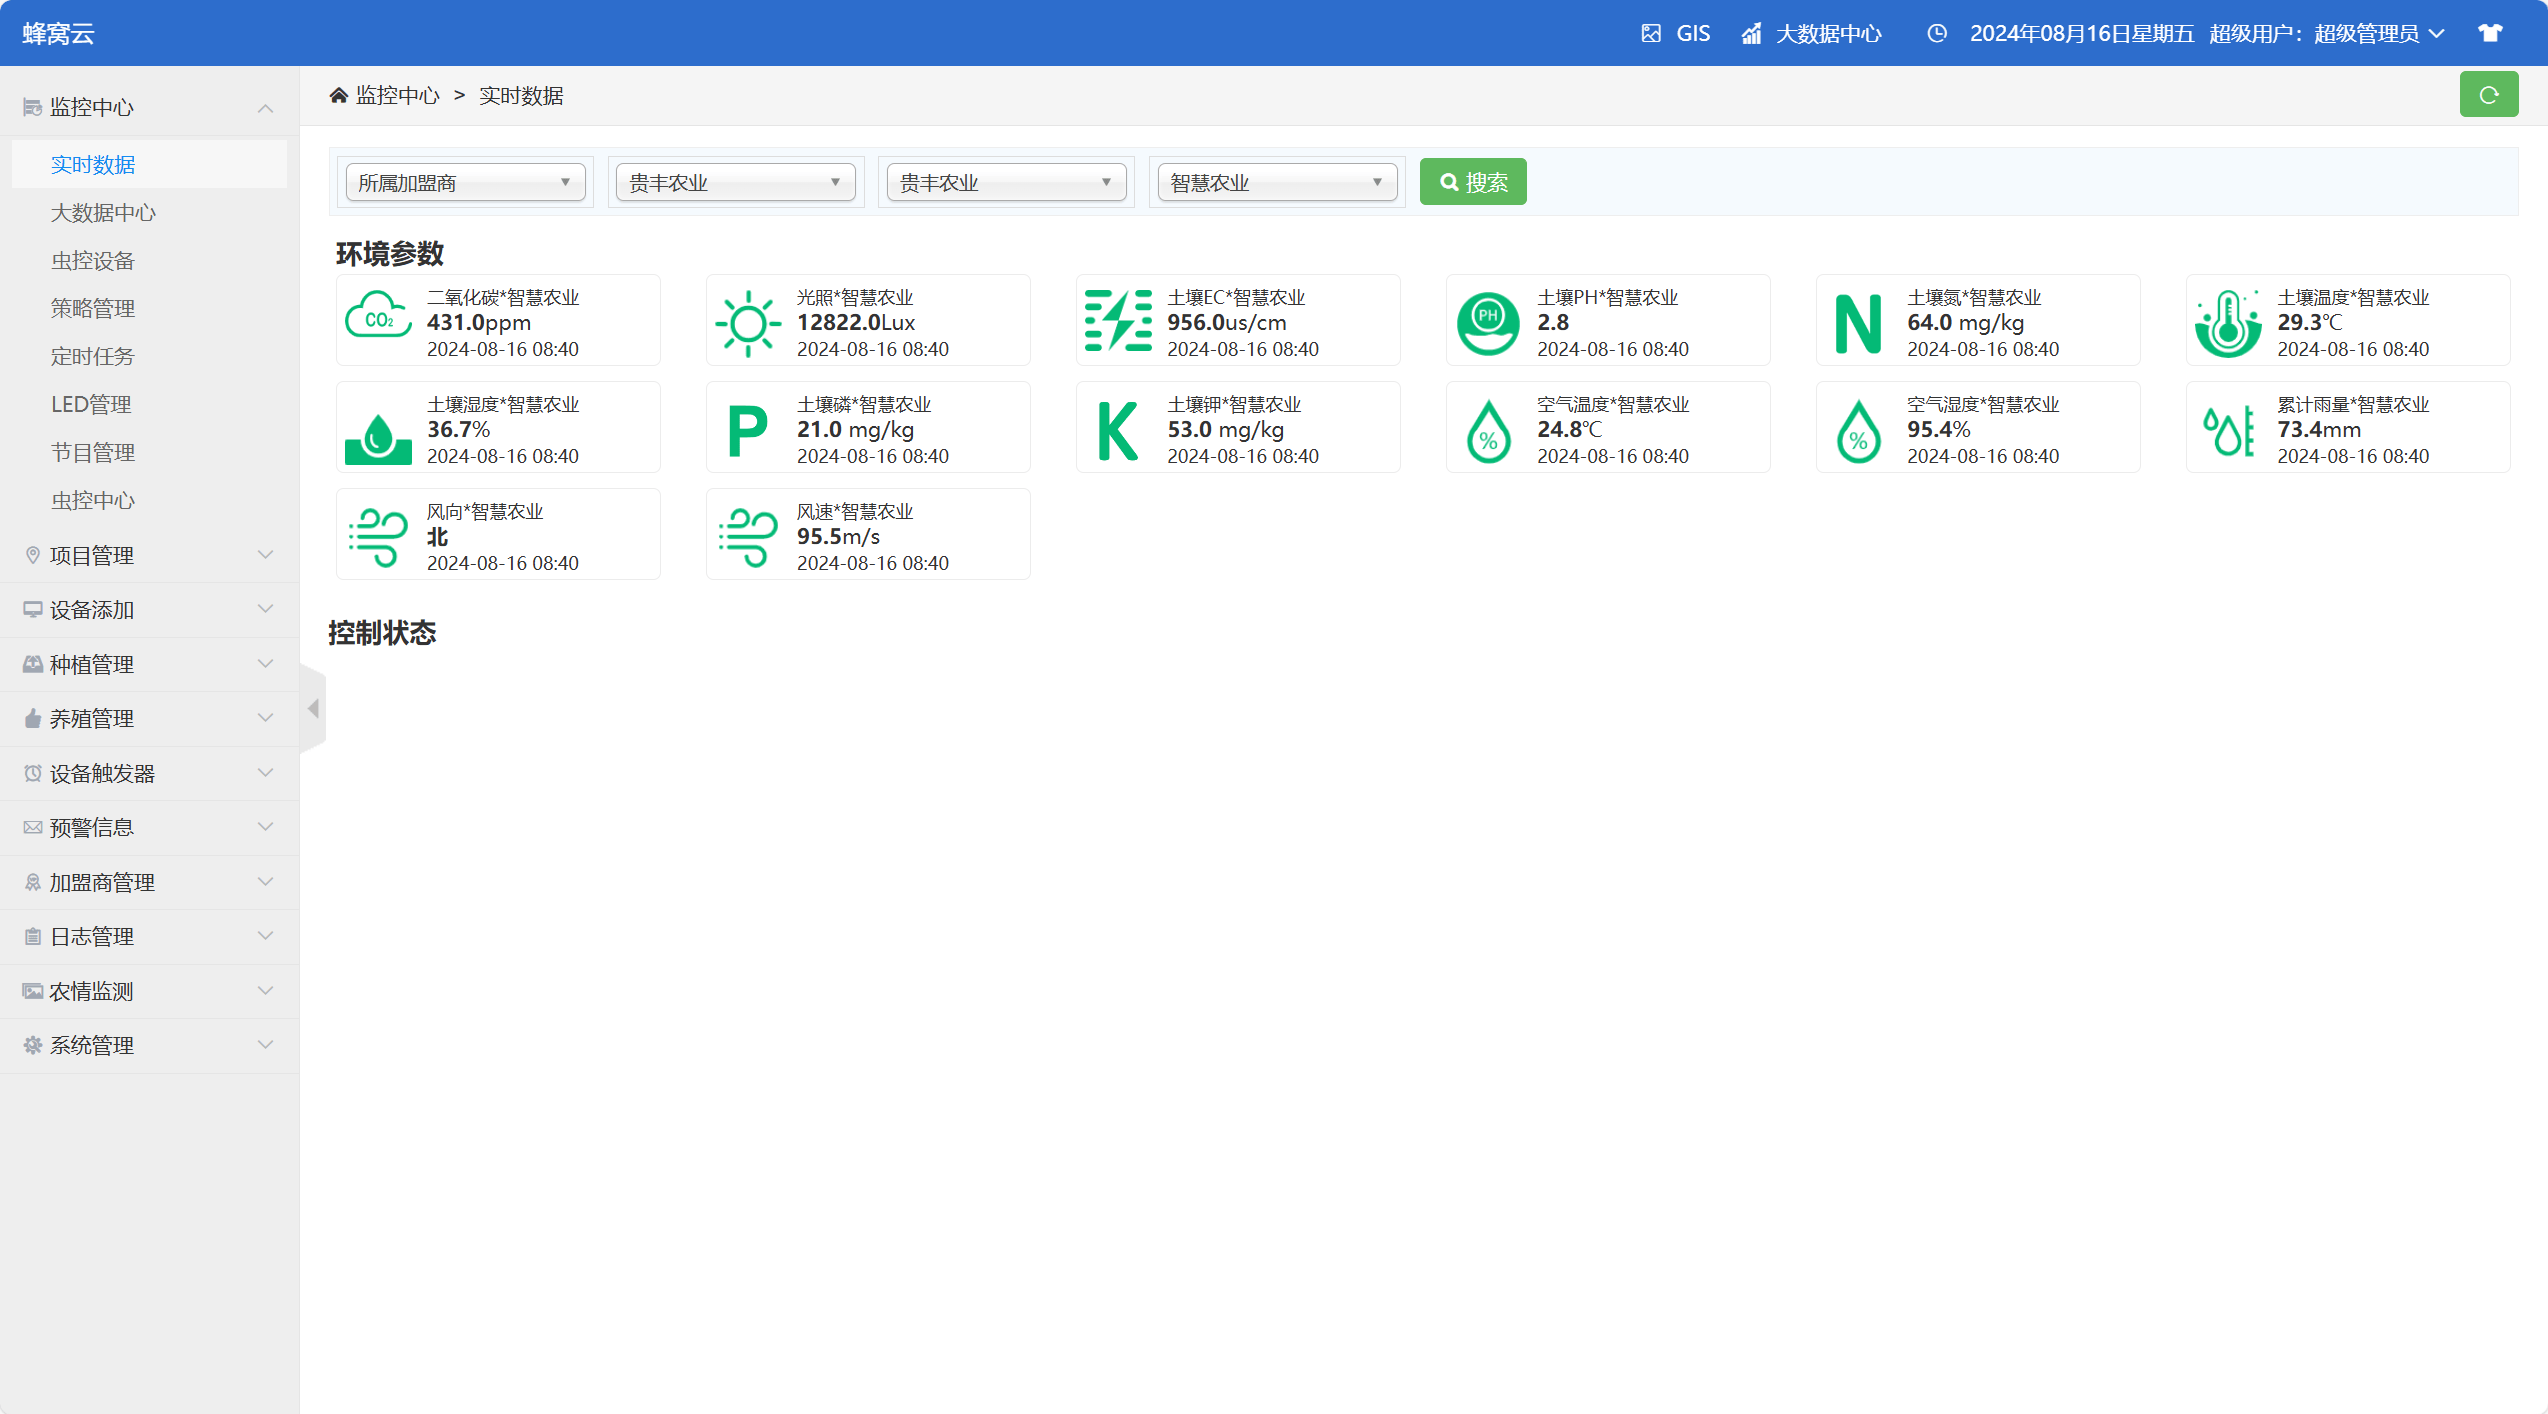
Task: Click the 控制状态 heading
Action: (382, 633)
